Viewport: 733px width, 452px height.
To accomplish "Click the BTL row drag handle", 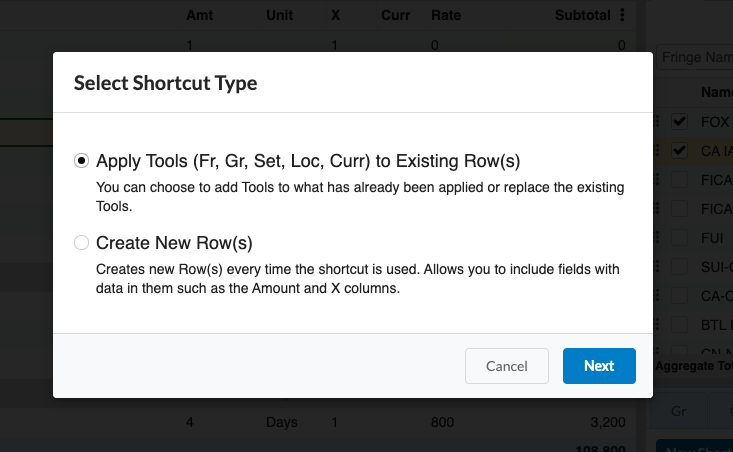I will (x=657, y=324).
